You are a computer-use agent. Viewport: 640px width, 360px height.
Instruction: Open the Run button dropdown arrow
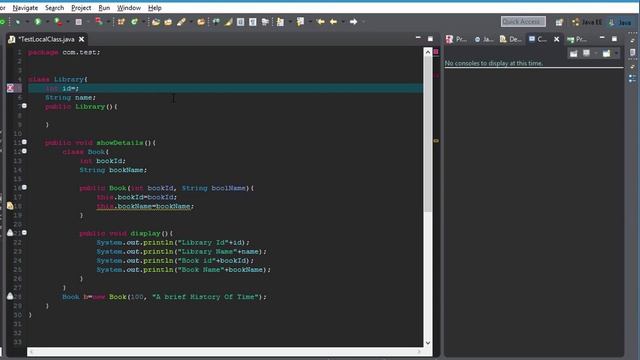pos(47,22)
